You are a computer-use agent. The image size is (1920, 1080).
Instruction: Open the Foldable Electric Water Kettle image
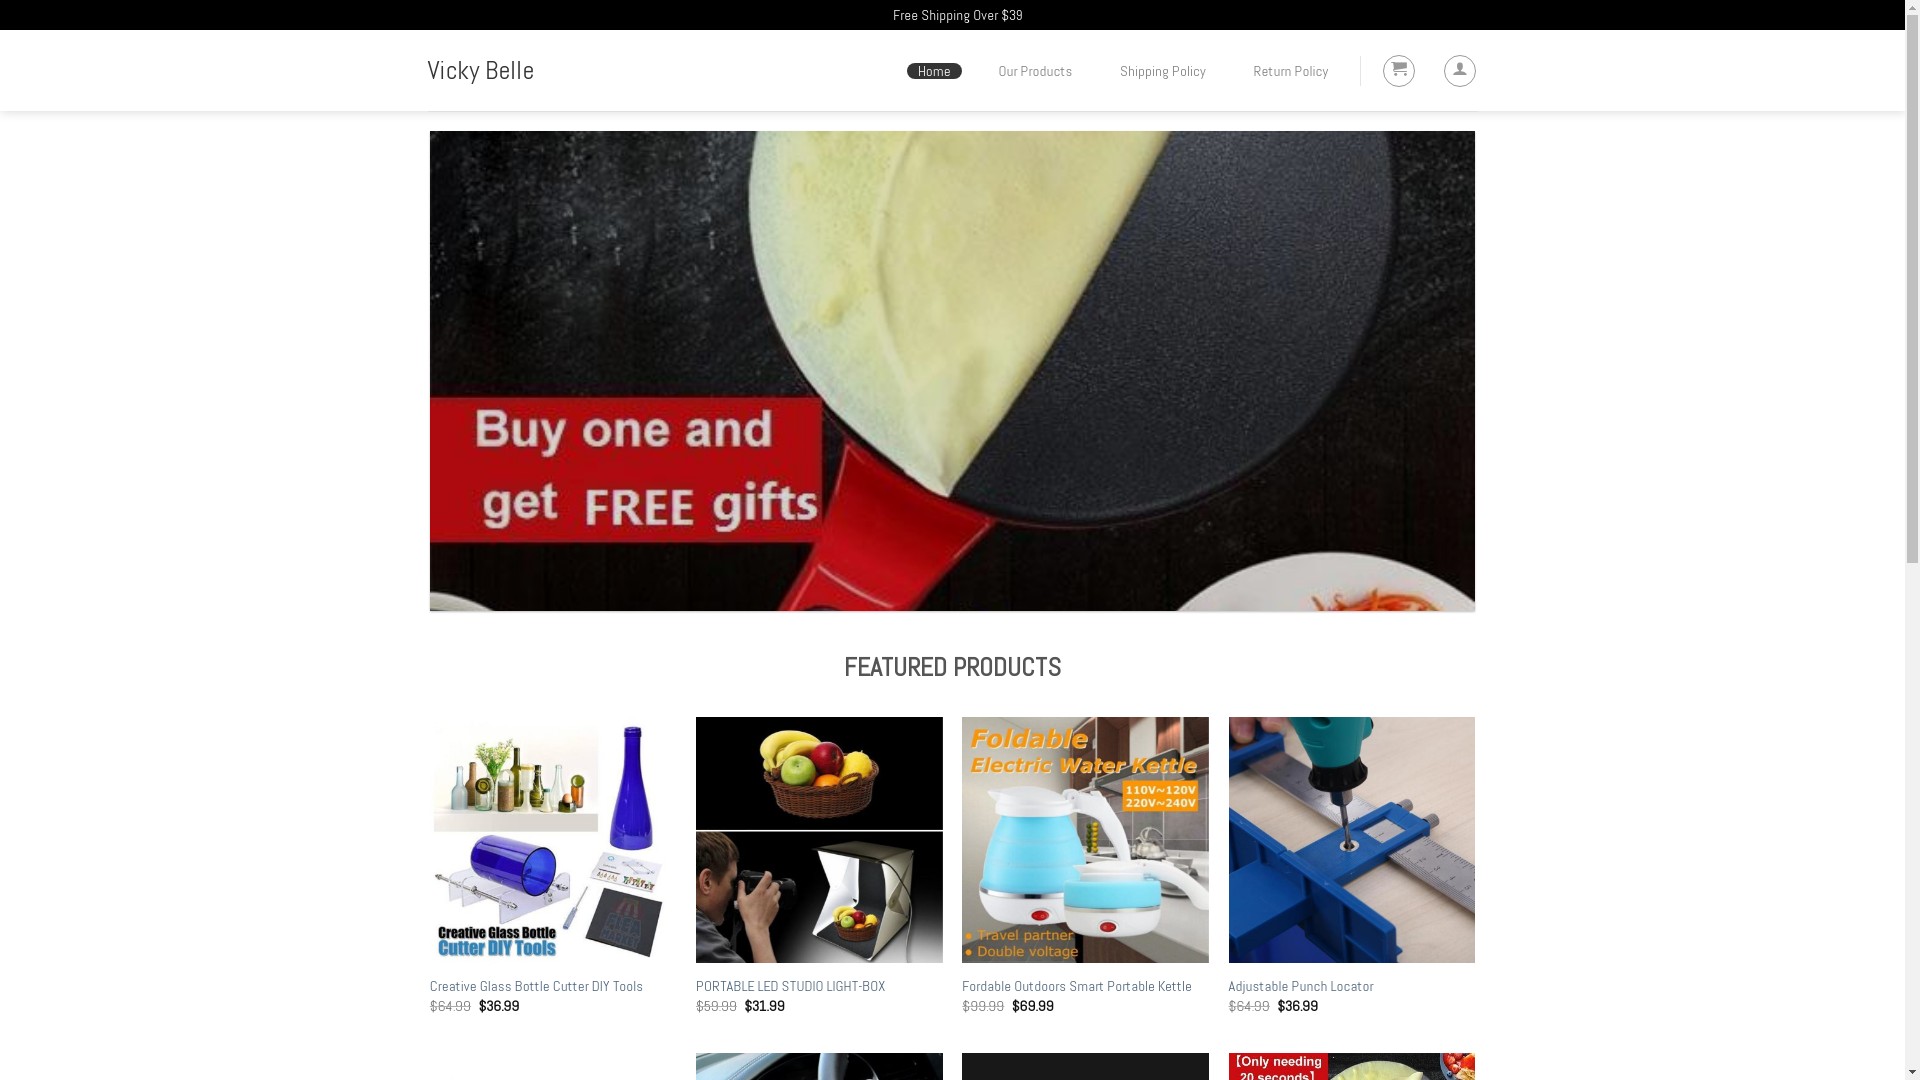point(1085,840)
